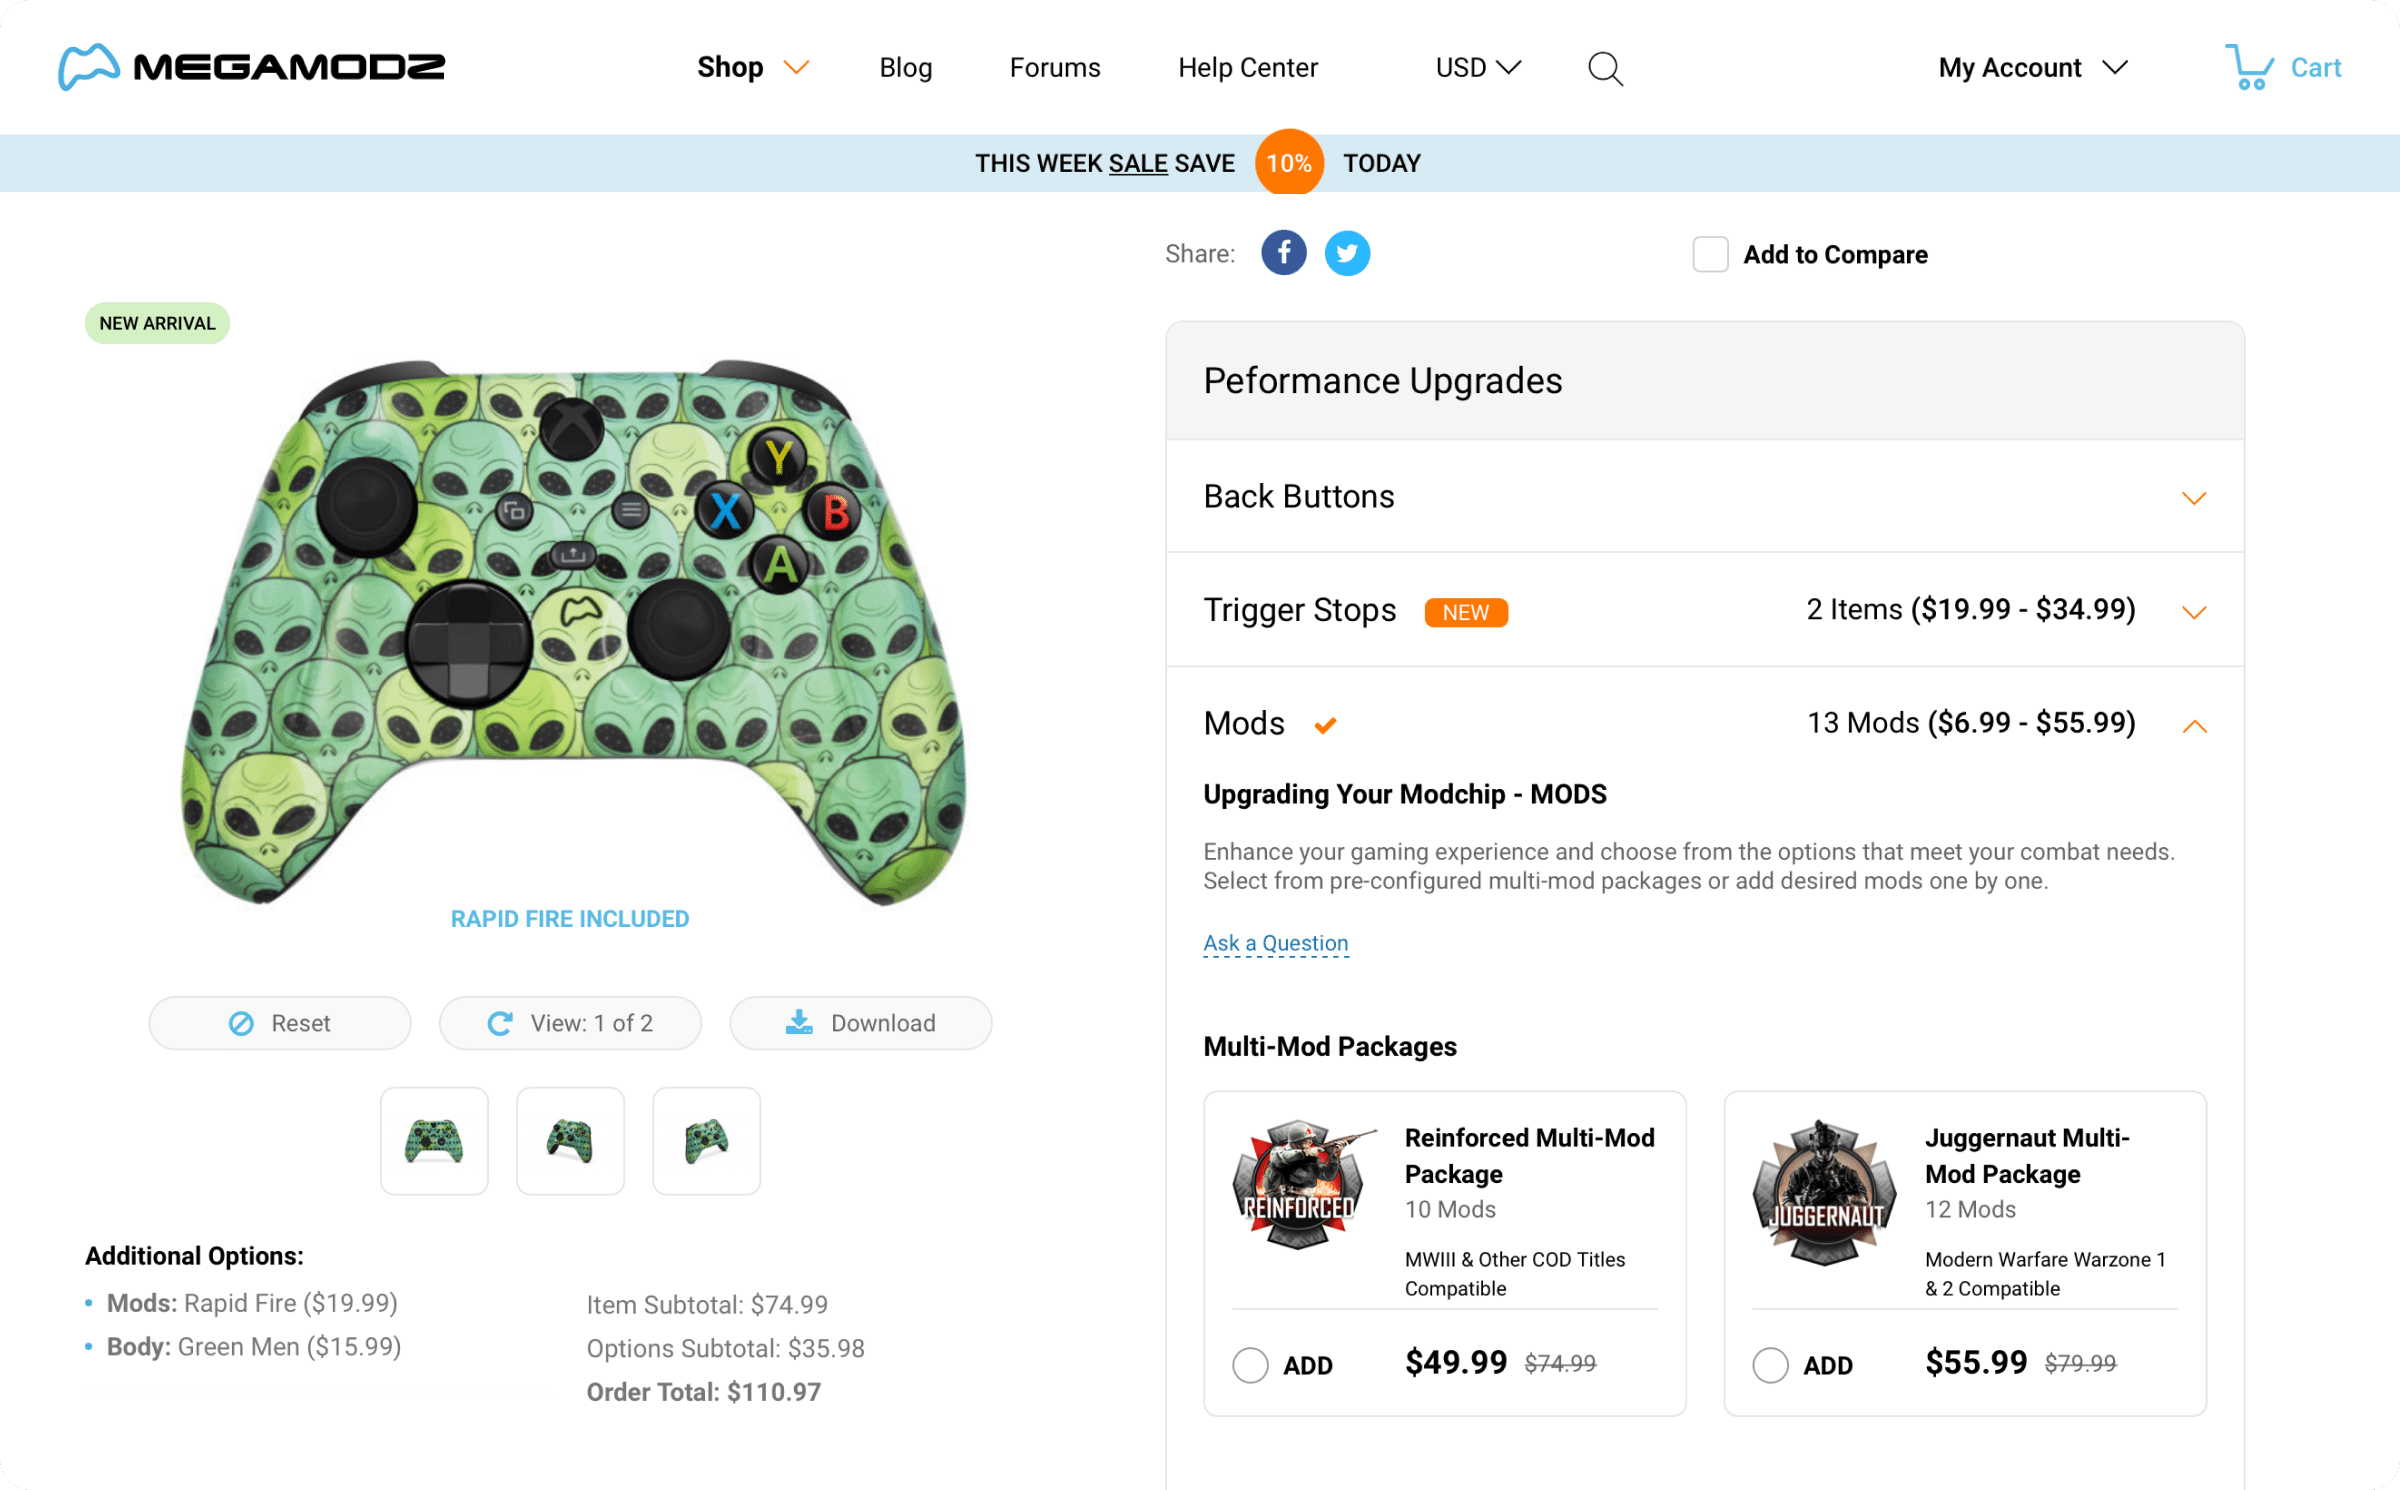This screenshot has height=1490, width=2400.
Task: Go to the Forums page
Action: coord(1054,67)
